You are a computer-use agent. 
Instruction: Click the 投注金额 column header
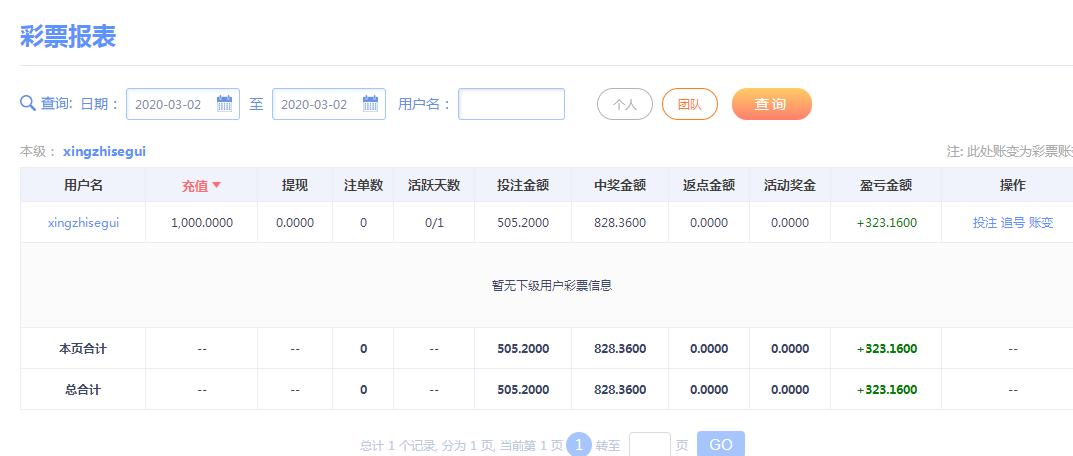523,185
